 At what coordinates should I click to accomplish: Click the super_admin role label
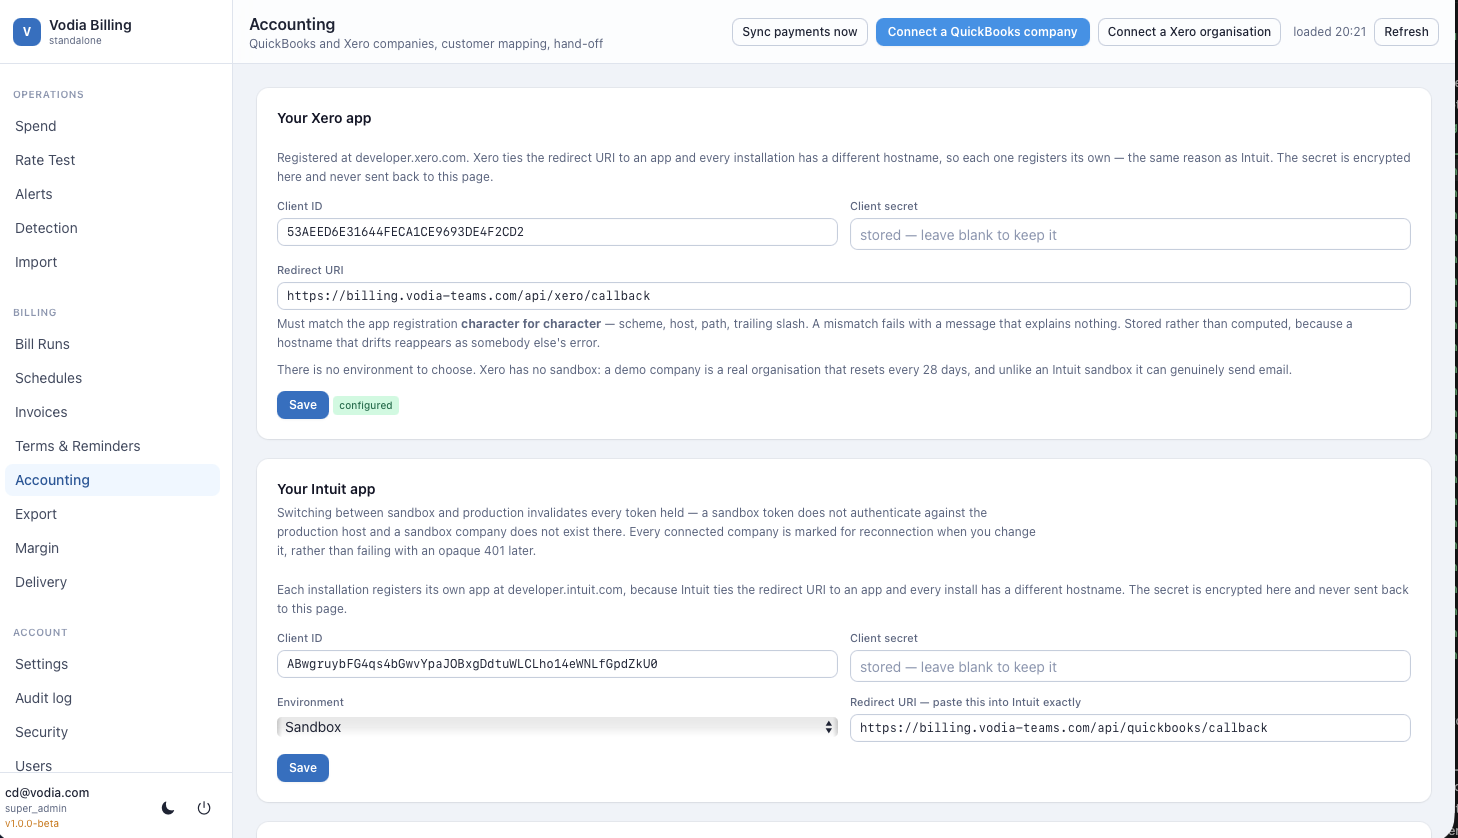pos(36,808)
